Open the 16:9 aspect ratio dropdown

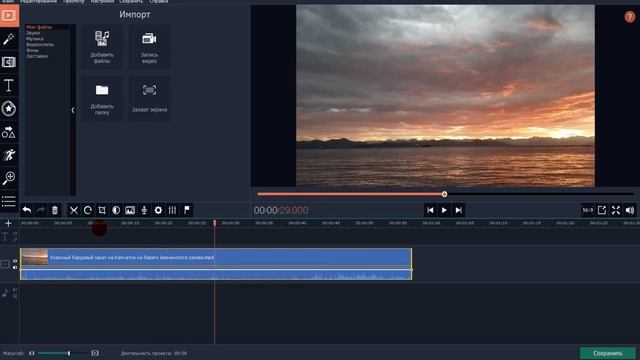click(587, 210)
